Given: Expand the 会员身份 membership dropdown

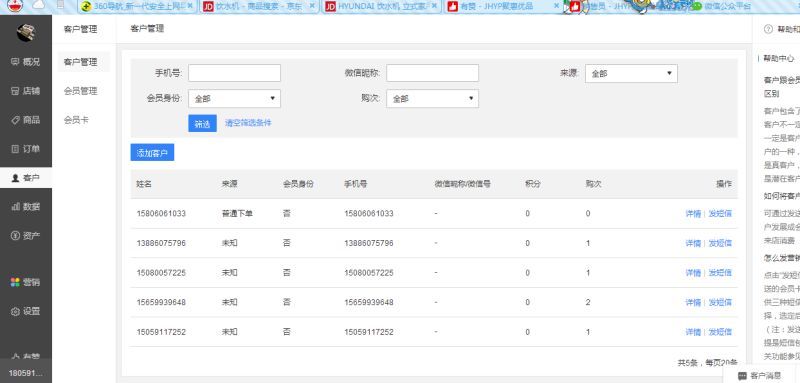Looking at the screenshot, I should point(234,98).
